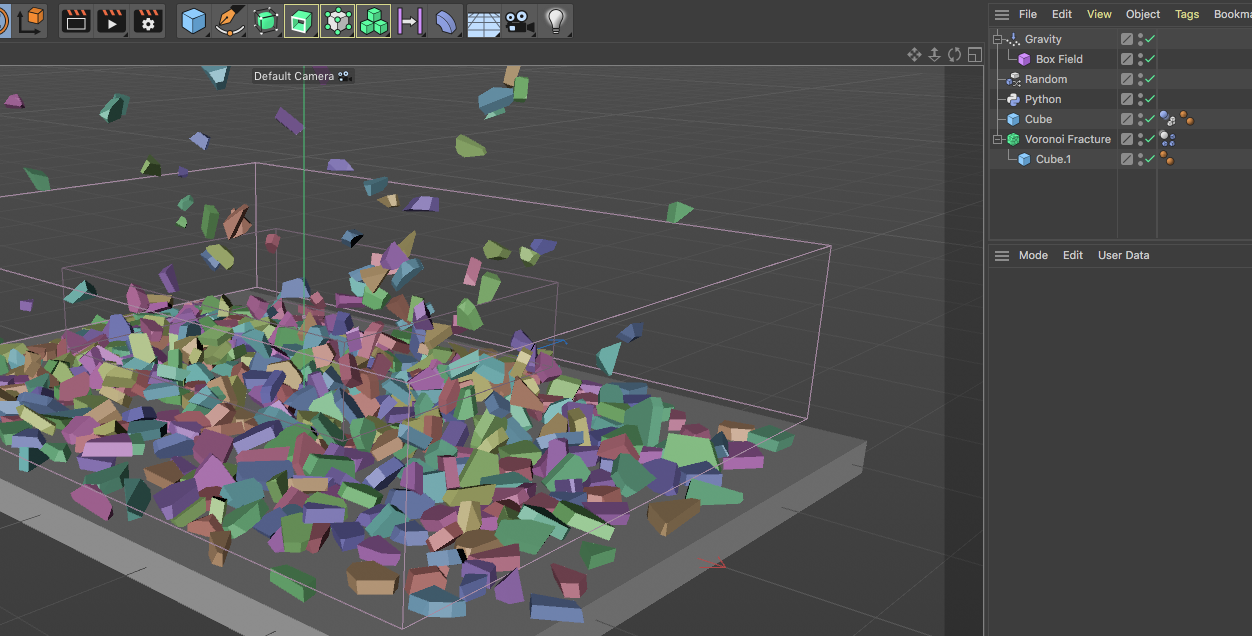Open the Subdivision Surface generator icon

tap(266, 20)
